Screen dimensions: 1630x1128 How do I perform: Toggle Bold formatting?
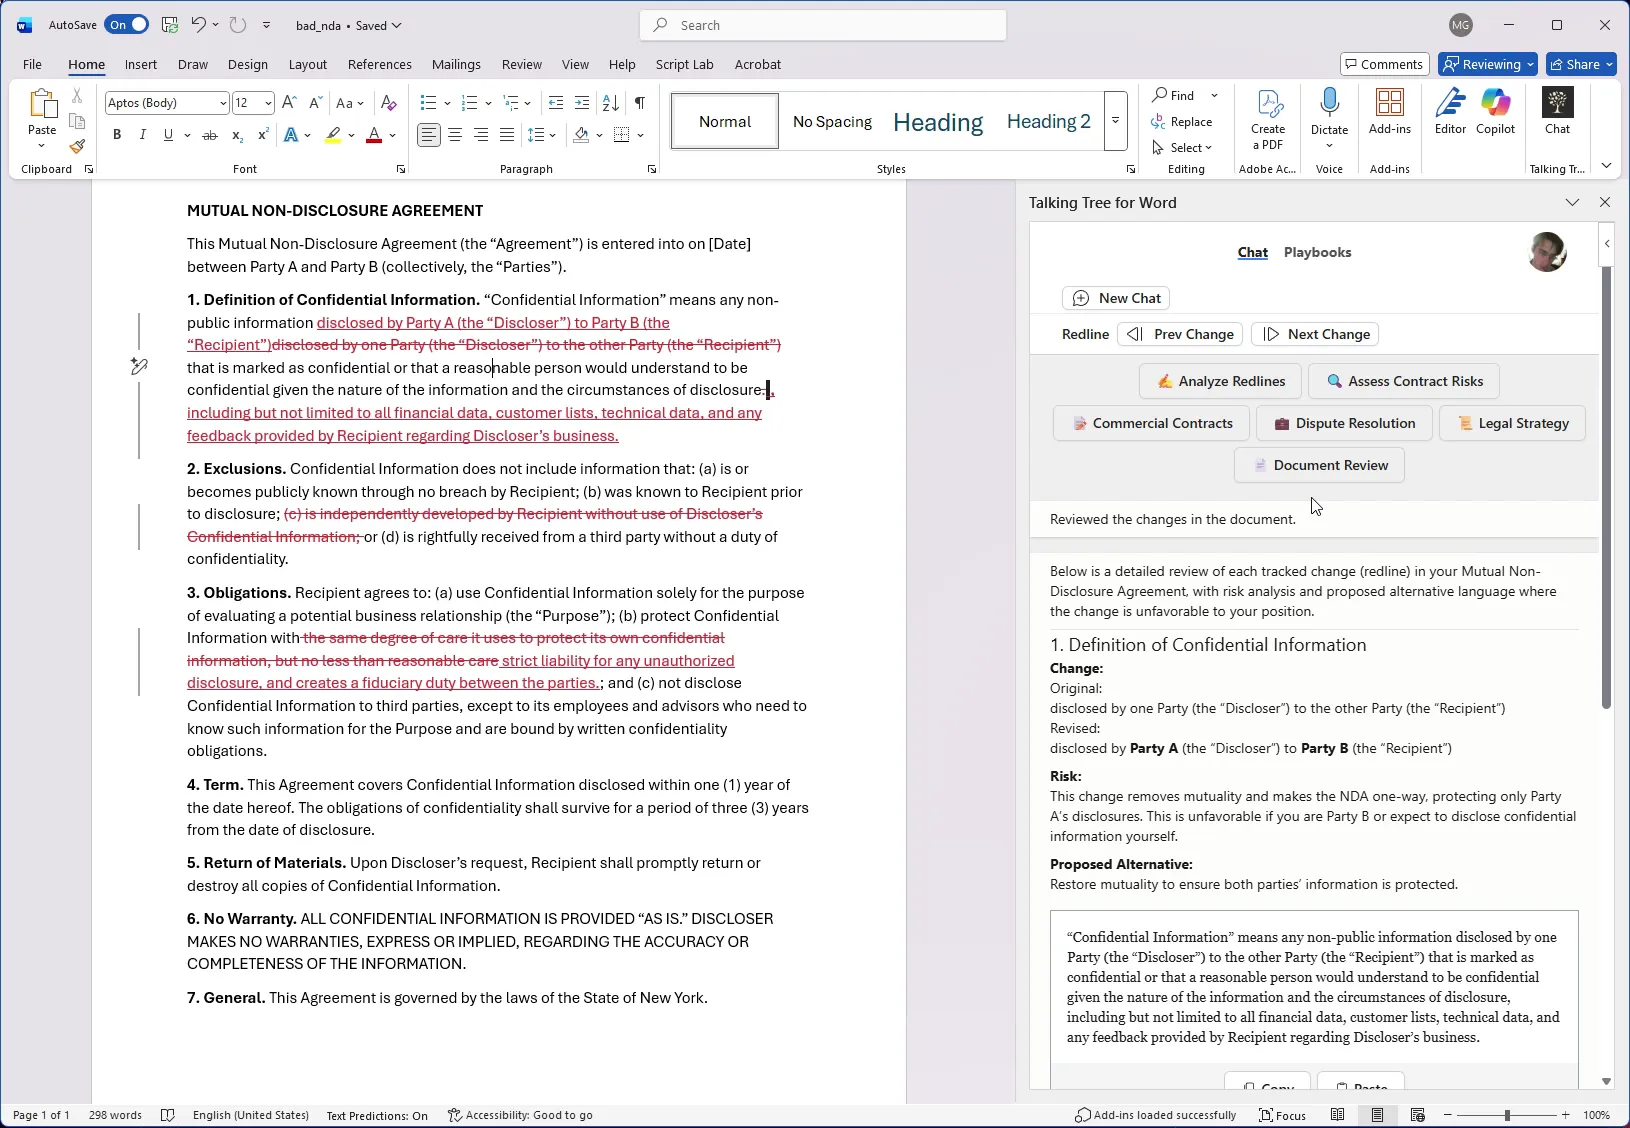click(117, 135)
